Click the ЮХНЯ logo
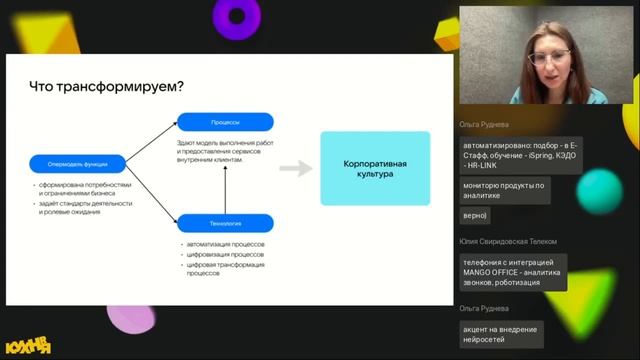 coord(28,345)
